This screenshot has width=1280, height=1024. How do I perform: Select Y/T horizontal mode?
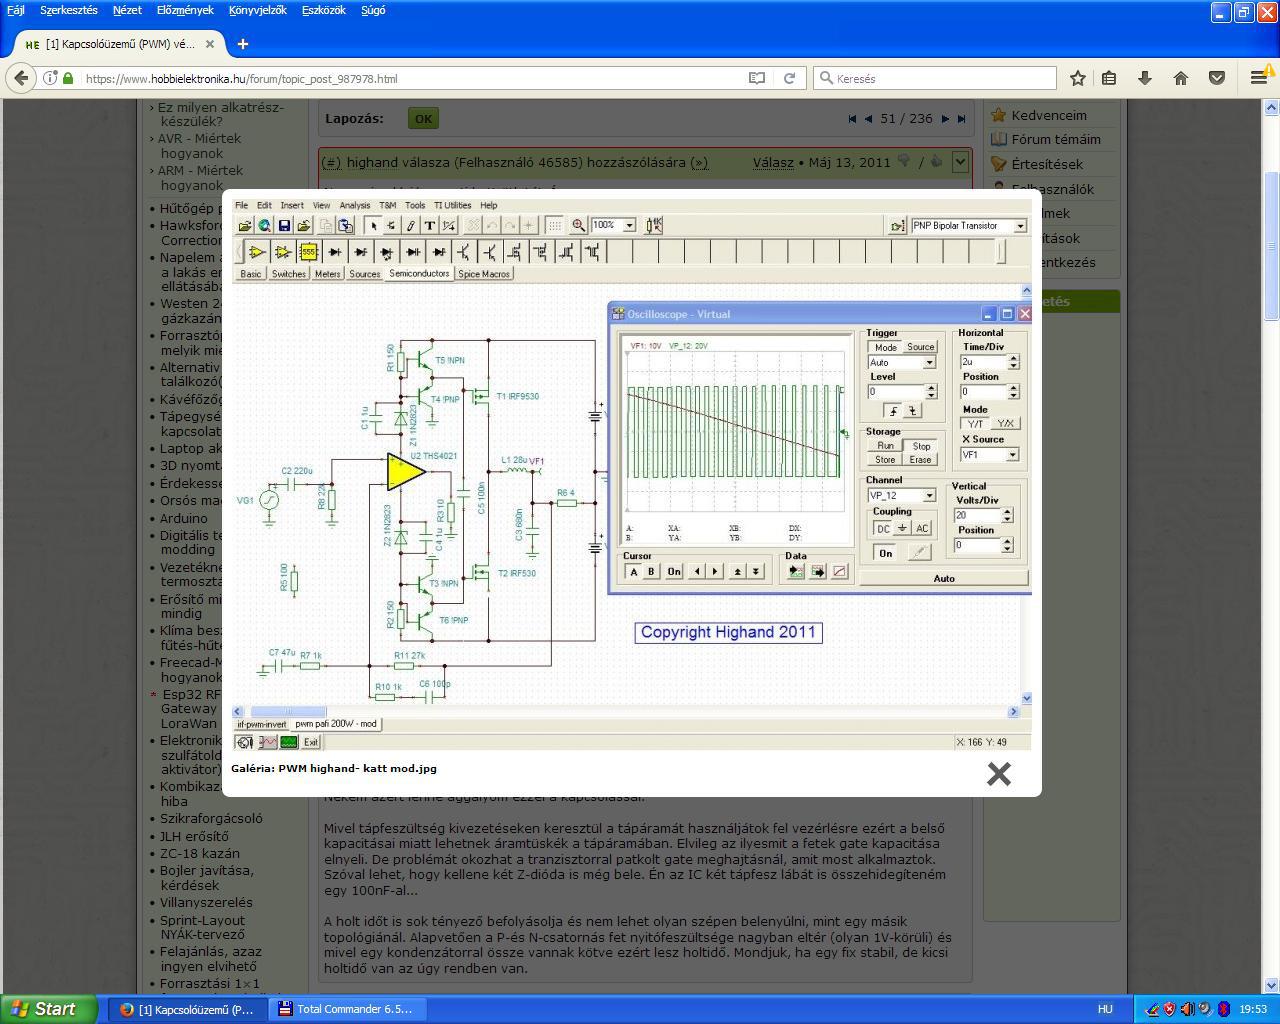tap(975, 423)
